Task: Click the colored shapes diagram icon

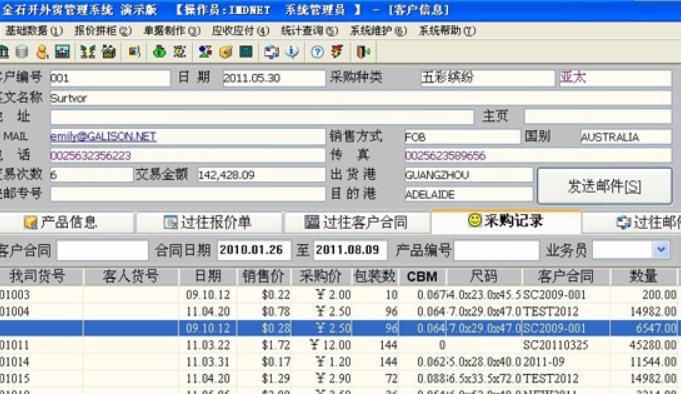Action: click(205, 52)
